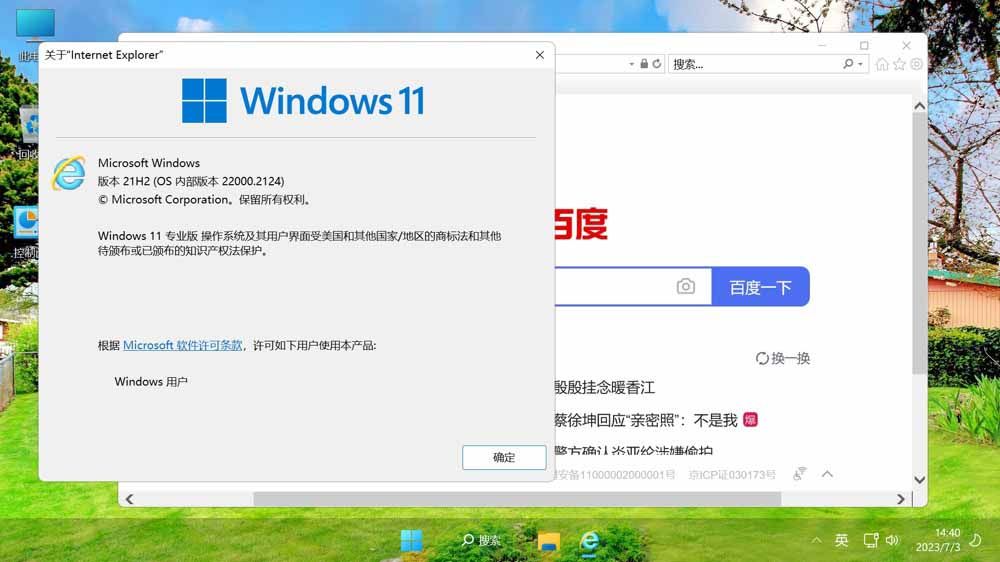Click the Internet Explorer taskbar icon
This screenshot has height=562, width=1000.
pyautogui.click(x=589, y=541)
